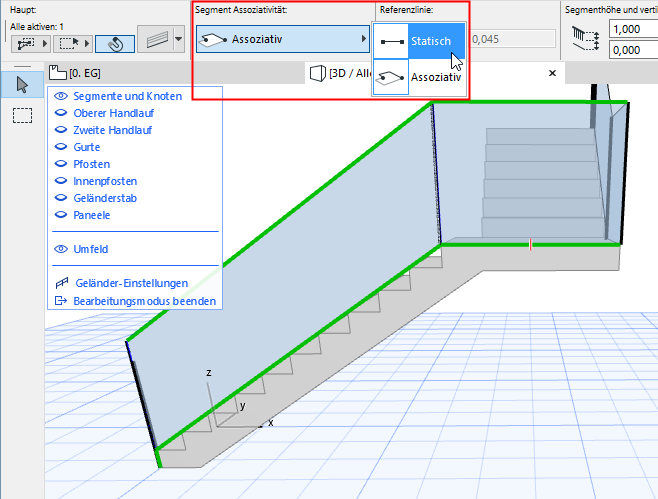
Task: Select the Arrow tool in toolbox
Action: coord(22,85)
